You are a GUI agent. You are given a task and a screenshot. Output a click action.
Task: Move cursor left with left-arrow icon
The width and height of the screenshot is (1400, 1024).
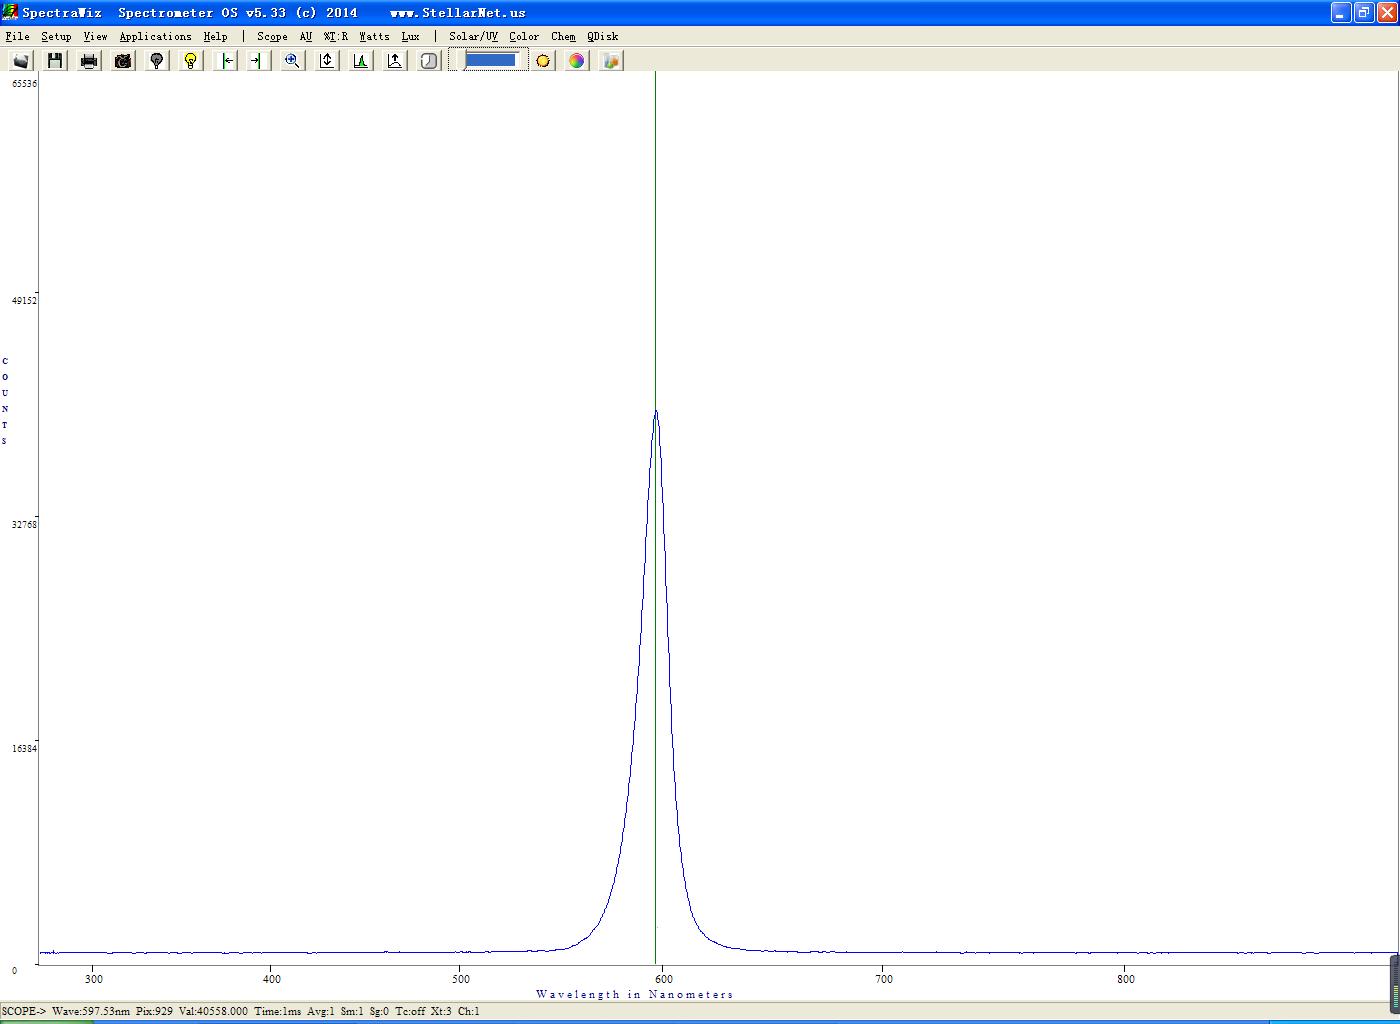pyautogui.click(x=227, y=61)
